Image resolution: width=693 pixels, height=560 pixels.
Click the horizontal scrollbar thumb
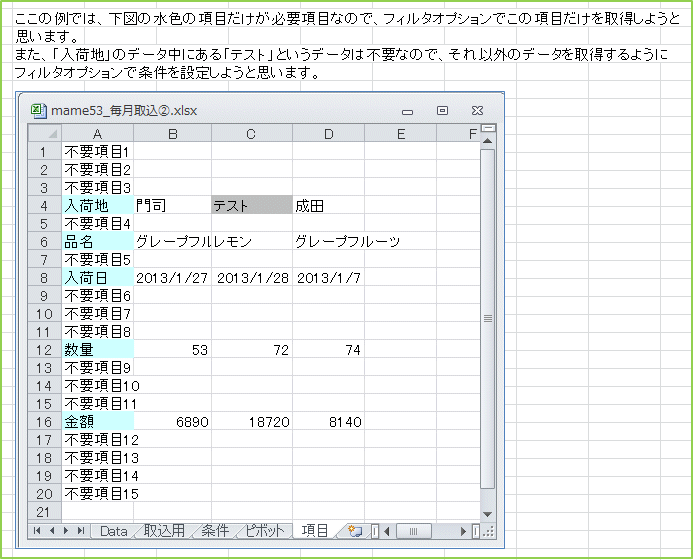(x=414, y=531)
